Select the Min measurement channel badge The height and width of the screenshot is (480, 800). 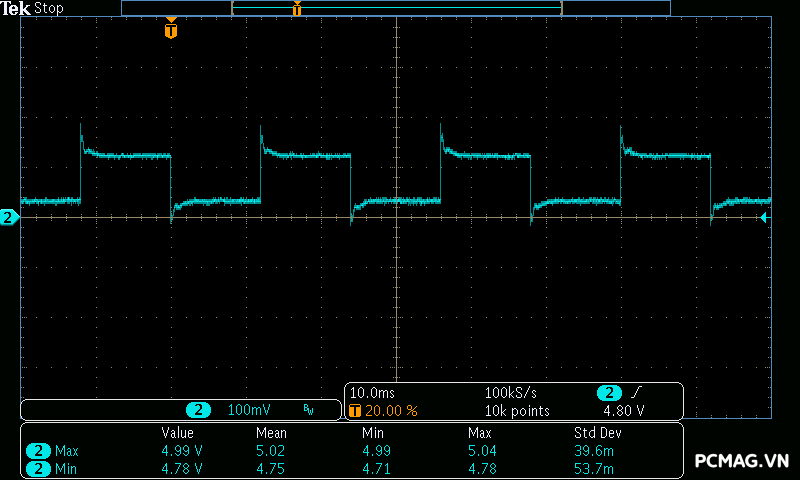pos(38,468)
